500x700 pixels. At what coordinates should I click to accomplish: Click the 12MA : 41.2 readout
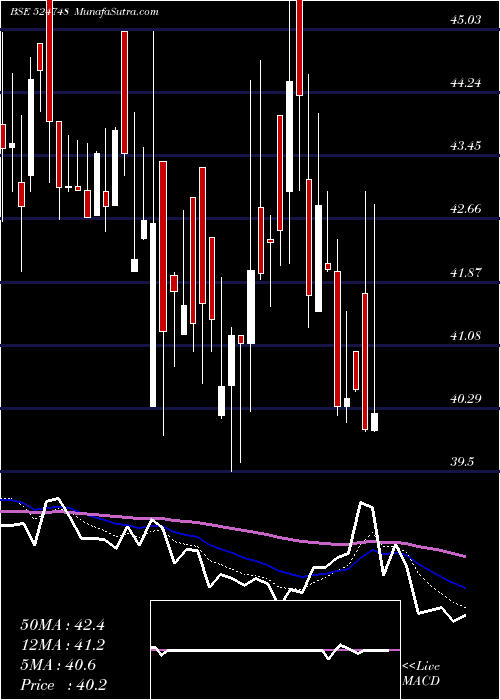click(x=62, y=645)
